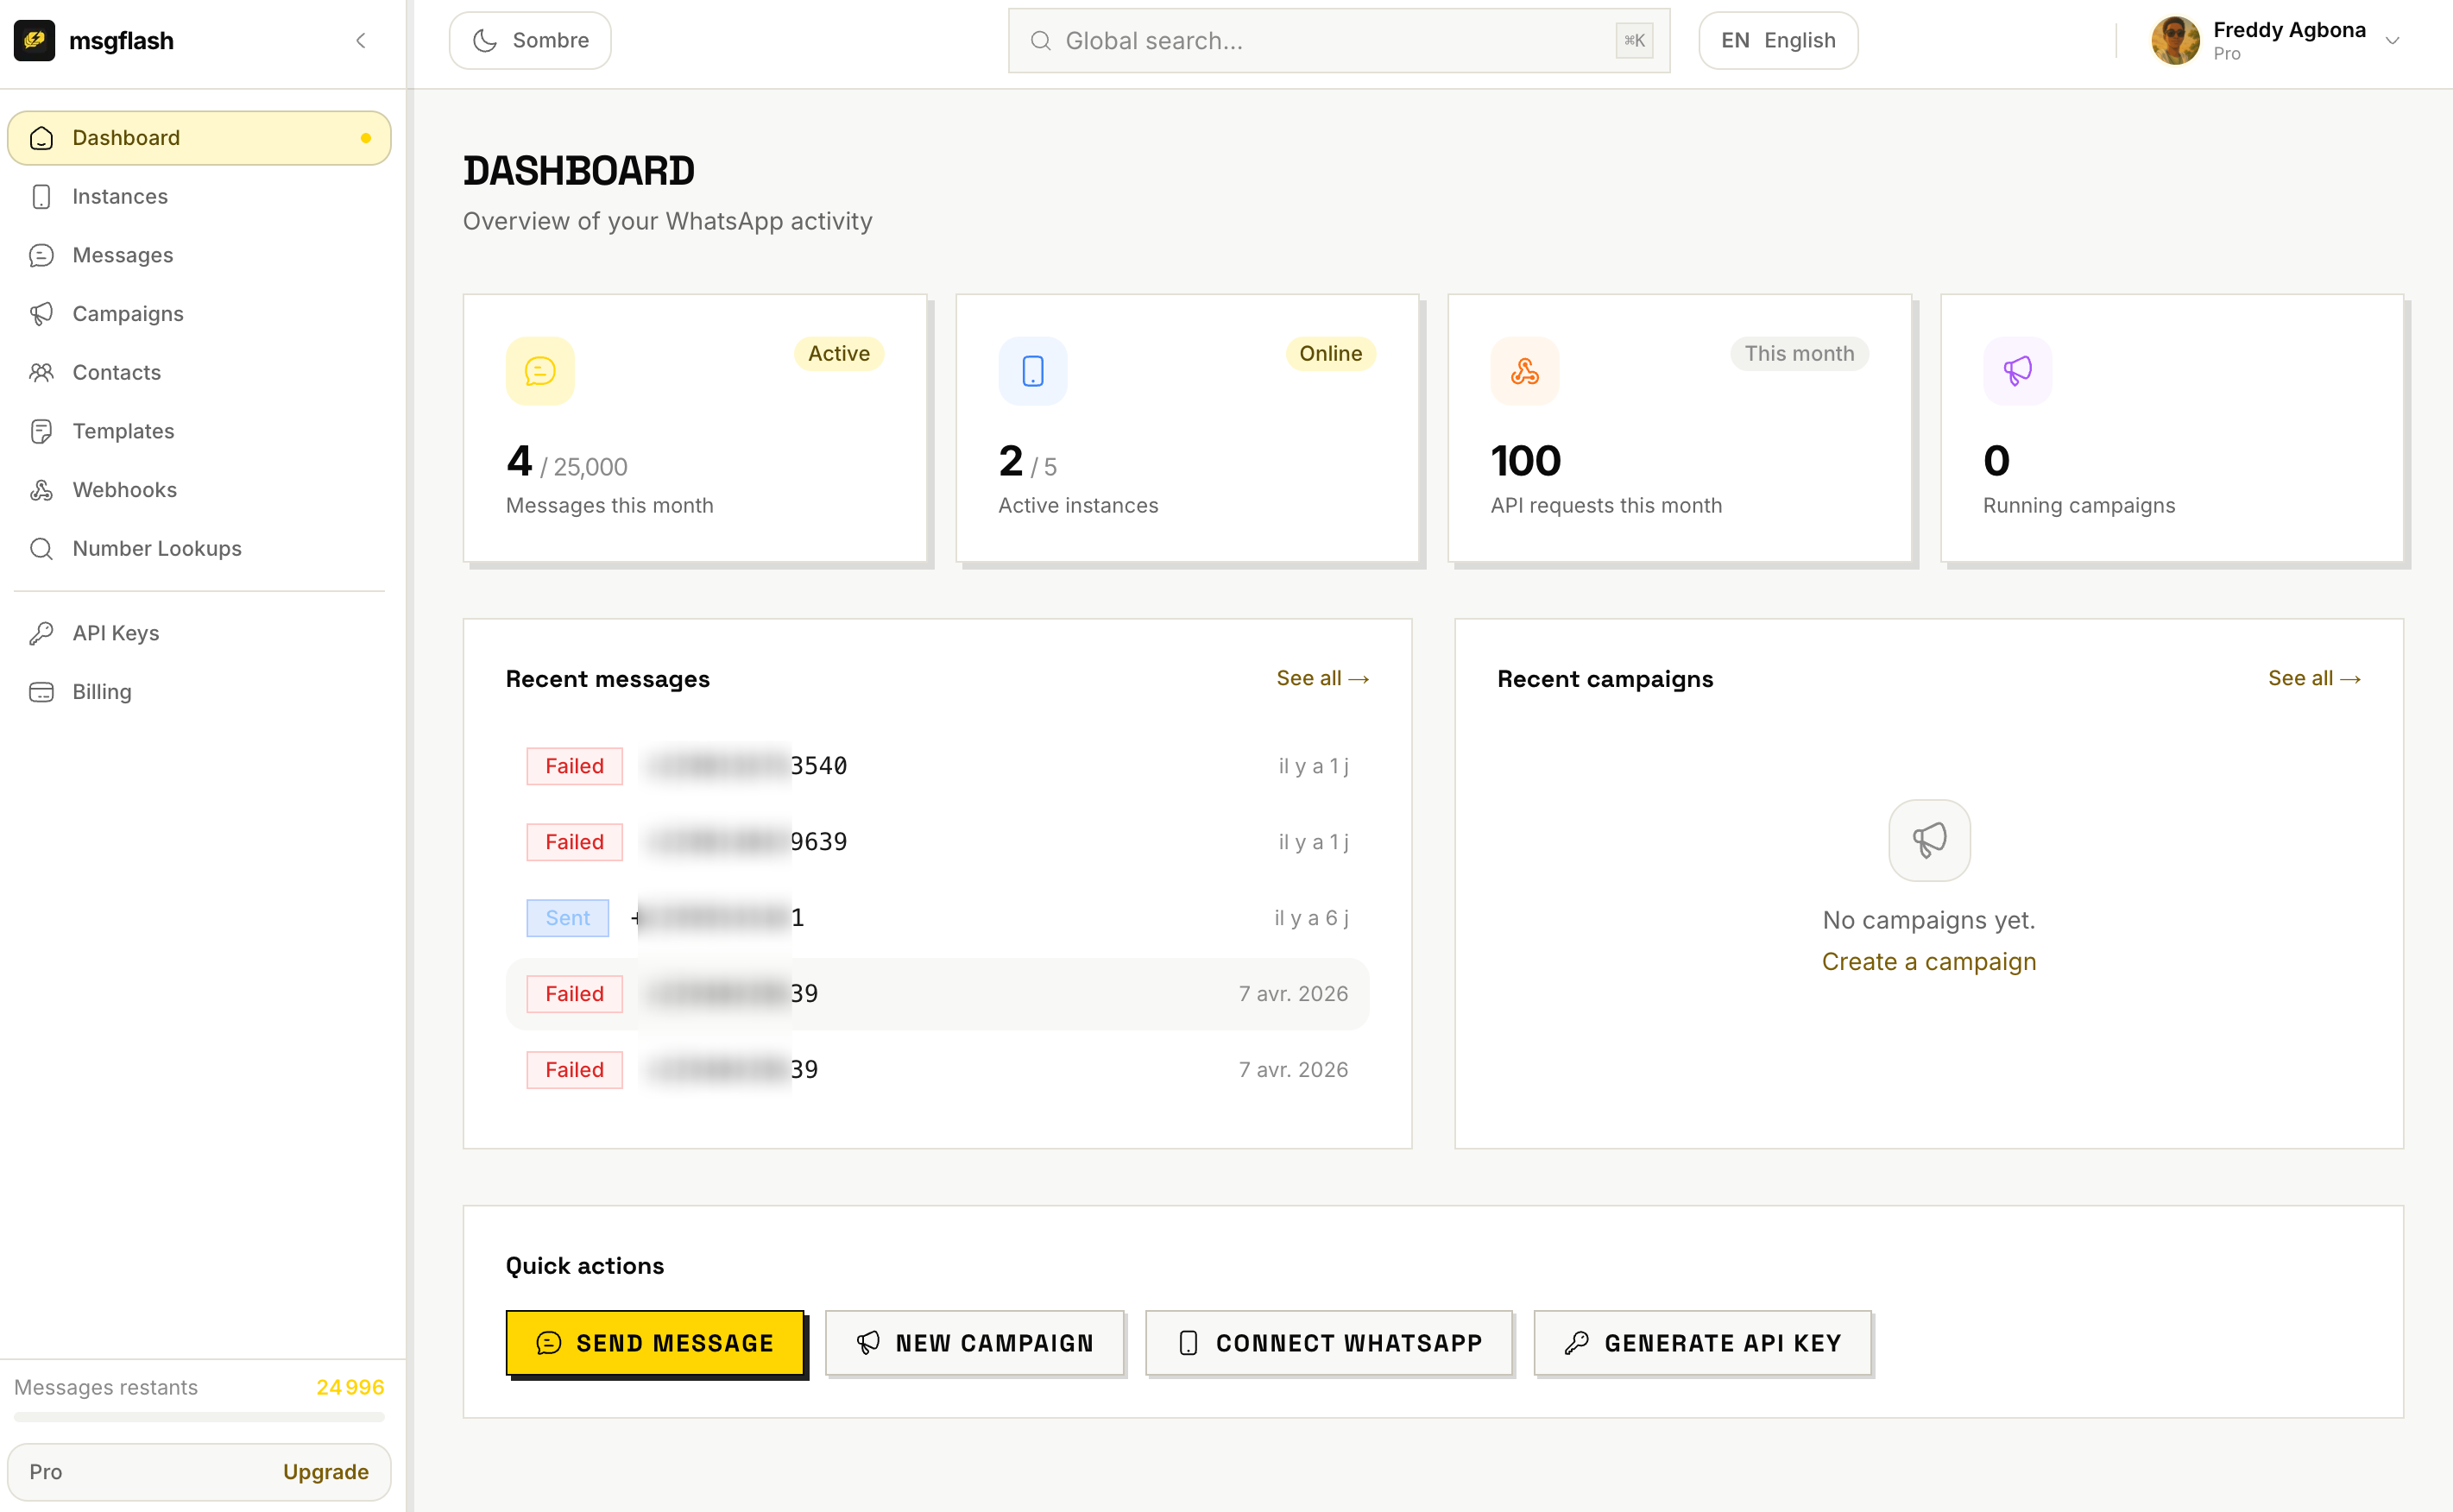Click Freddy Agbona's avatar photo
The height and width of the screenshot is (1512, 2453).
pos(2175,41)
